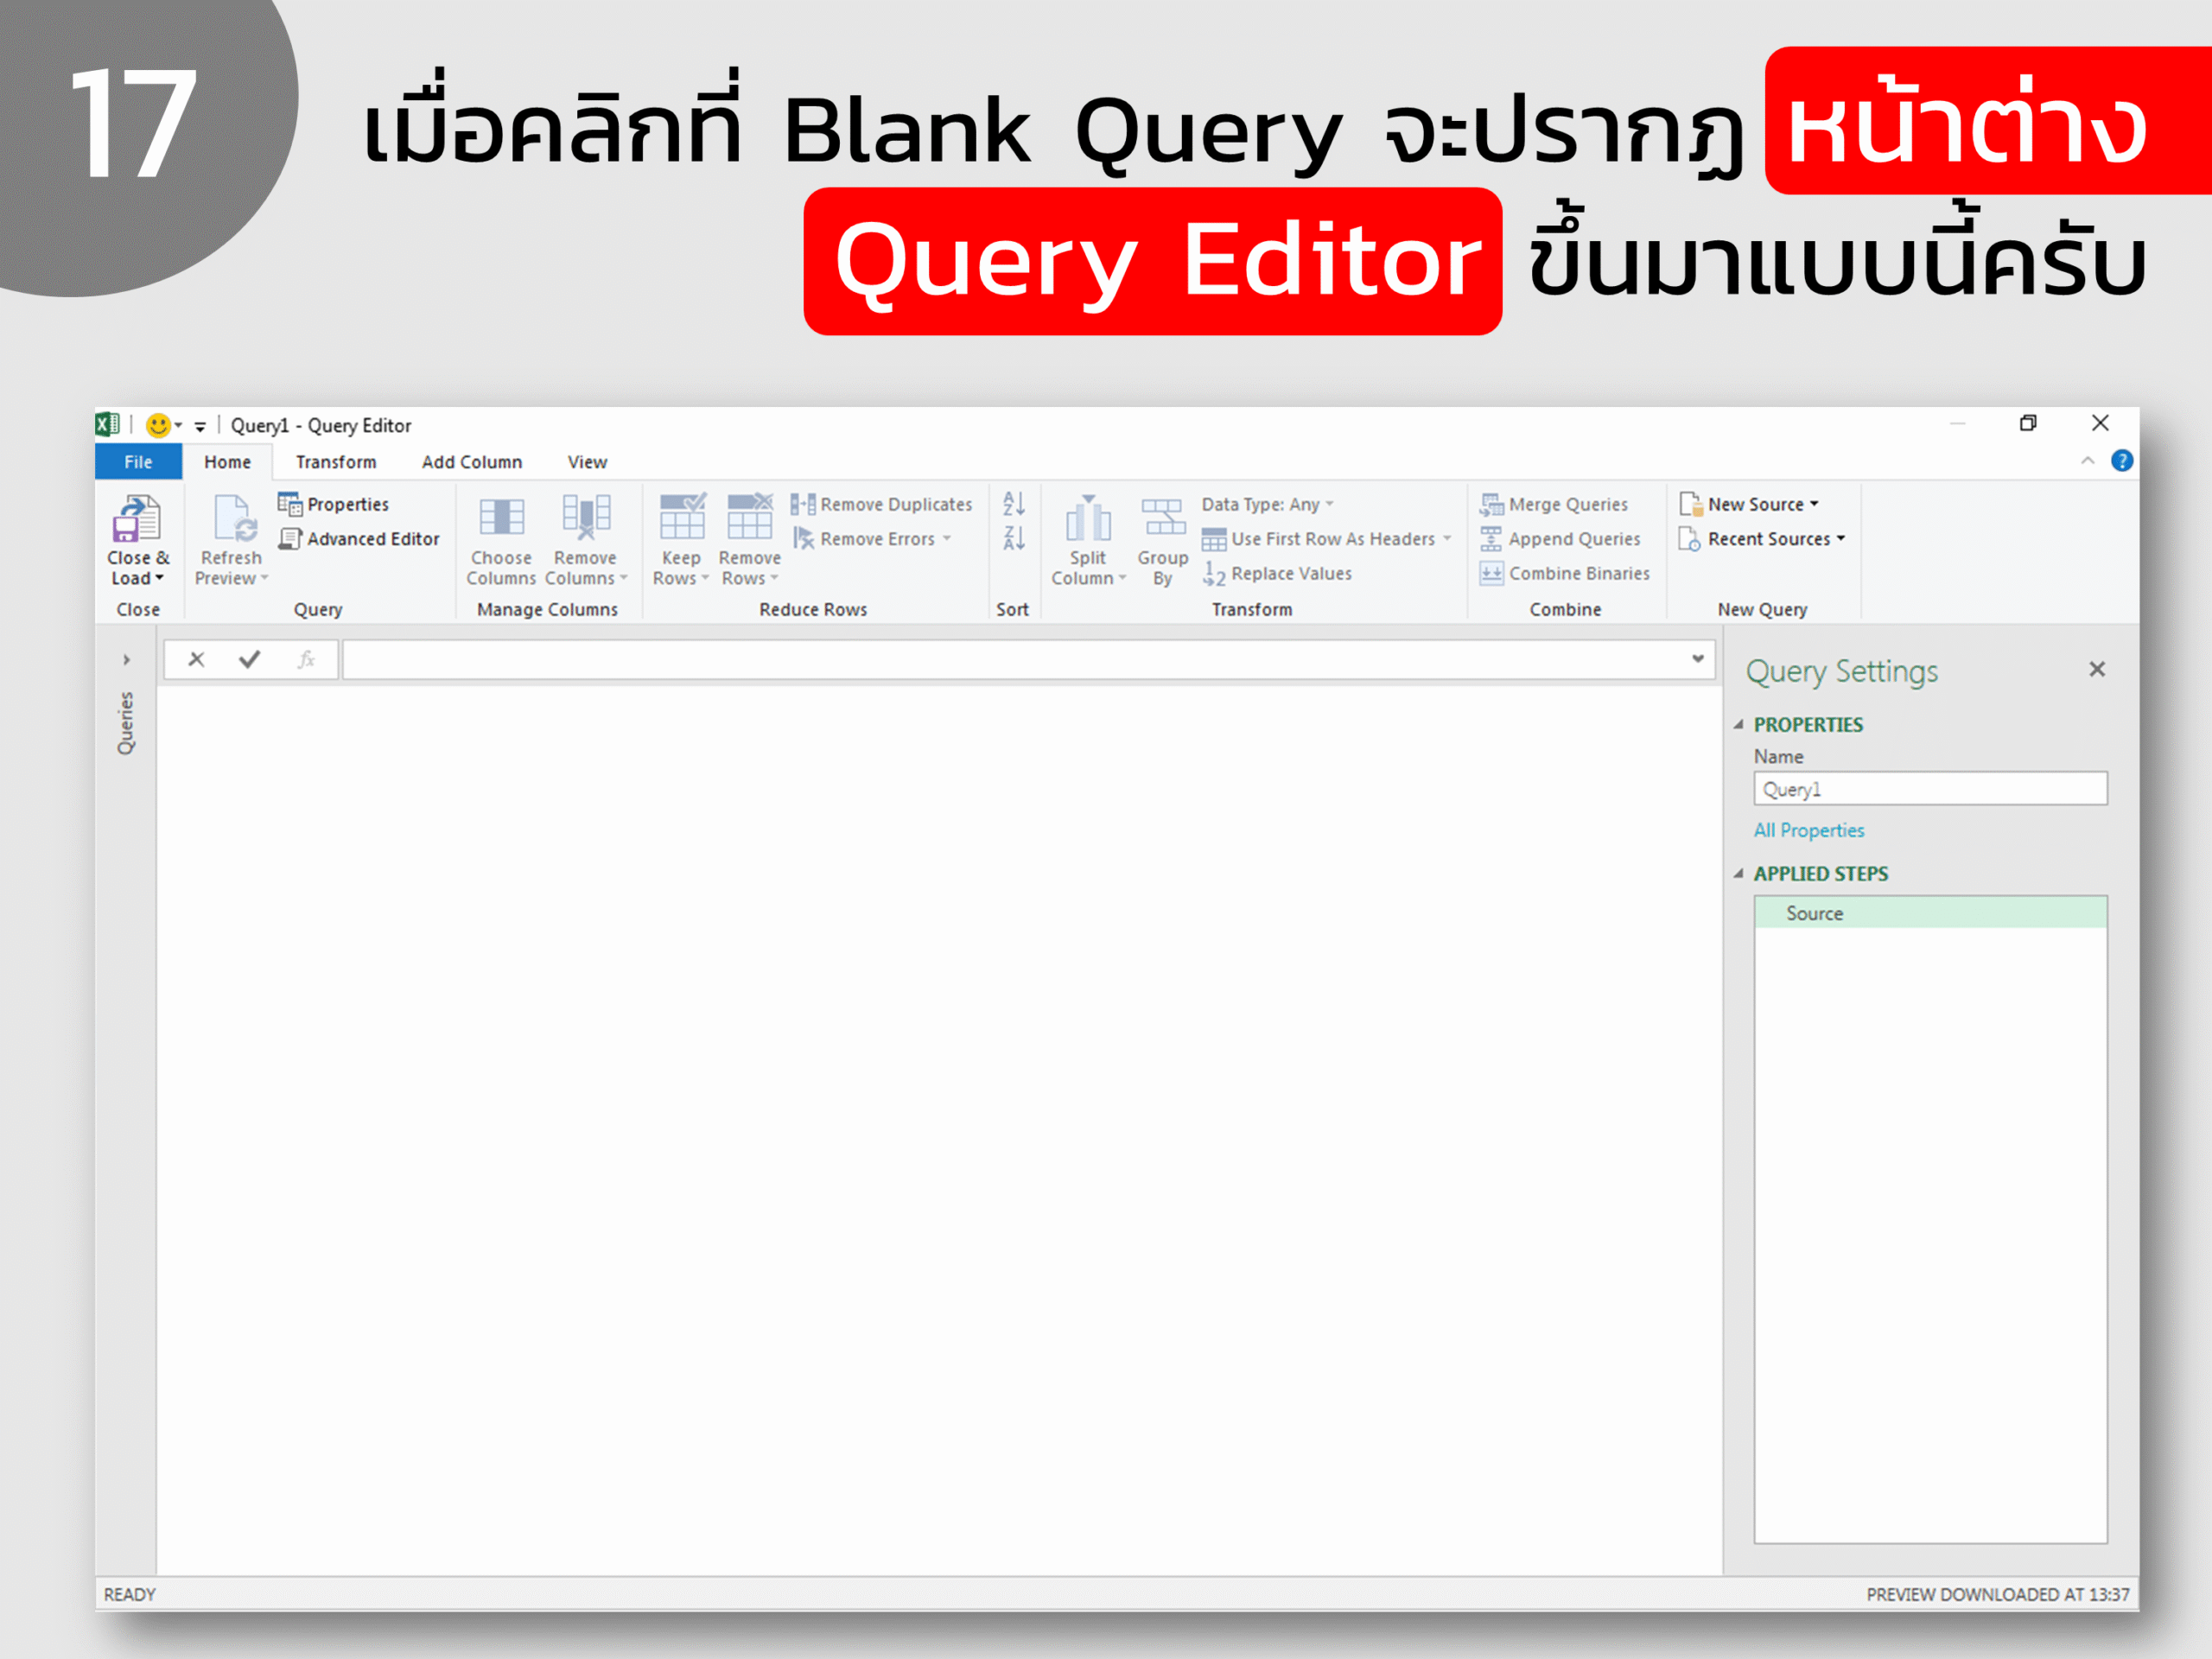This screenshot has height=1659, width=2212.
Task: Click the Sort Descending Z-A icon
Action: (x=1013, y=539)
